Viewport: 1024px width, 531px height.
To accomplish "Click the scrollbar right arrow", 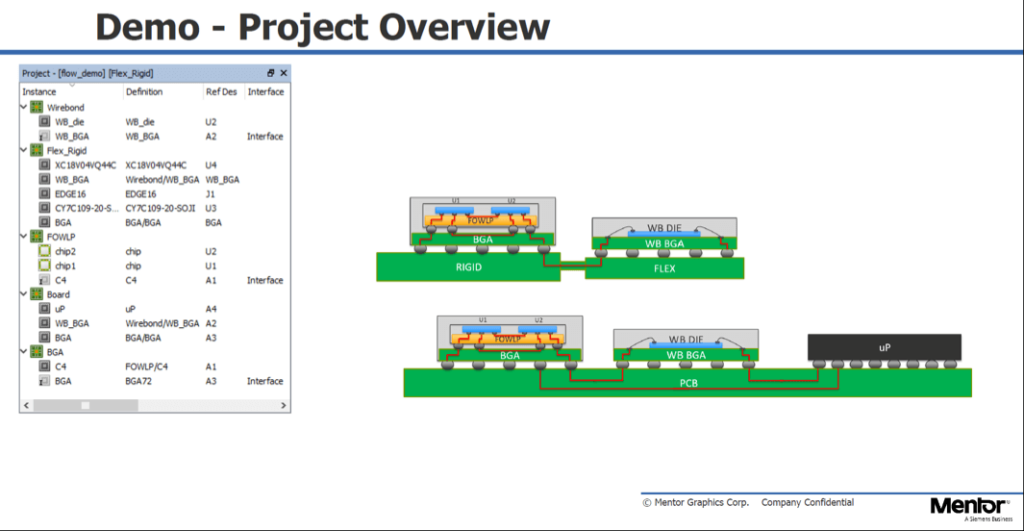I will click(x=285, y=405).
